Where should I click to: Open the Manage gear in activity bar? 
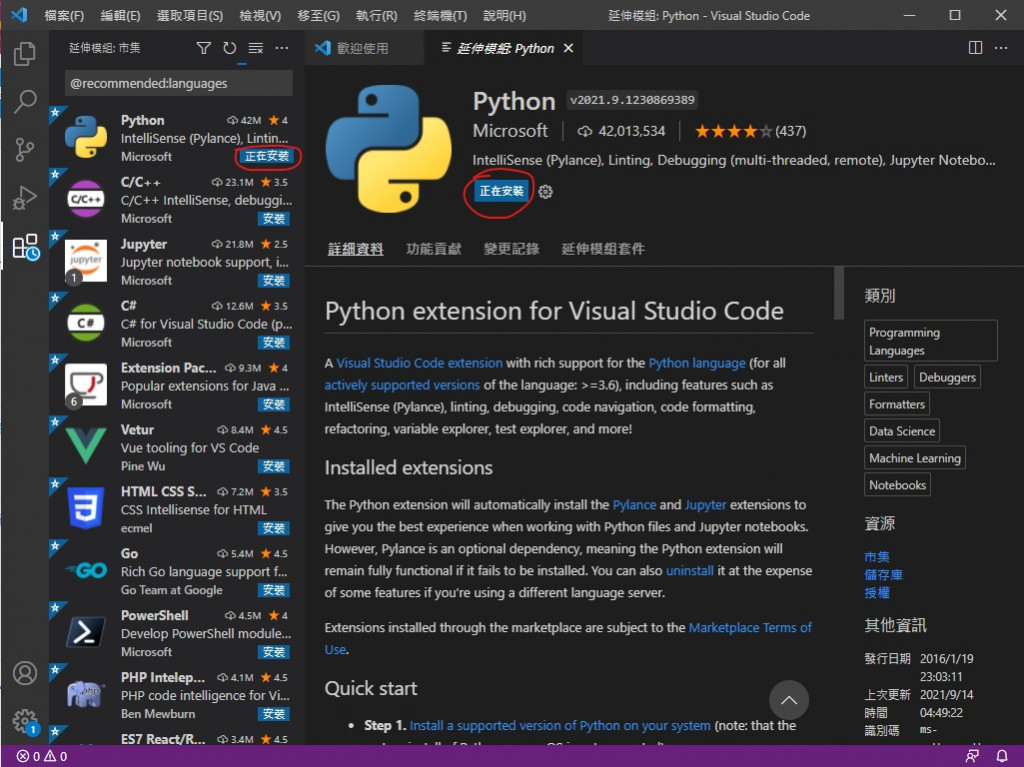(25, 721)
